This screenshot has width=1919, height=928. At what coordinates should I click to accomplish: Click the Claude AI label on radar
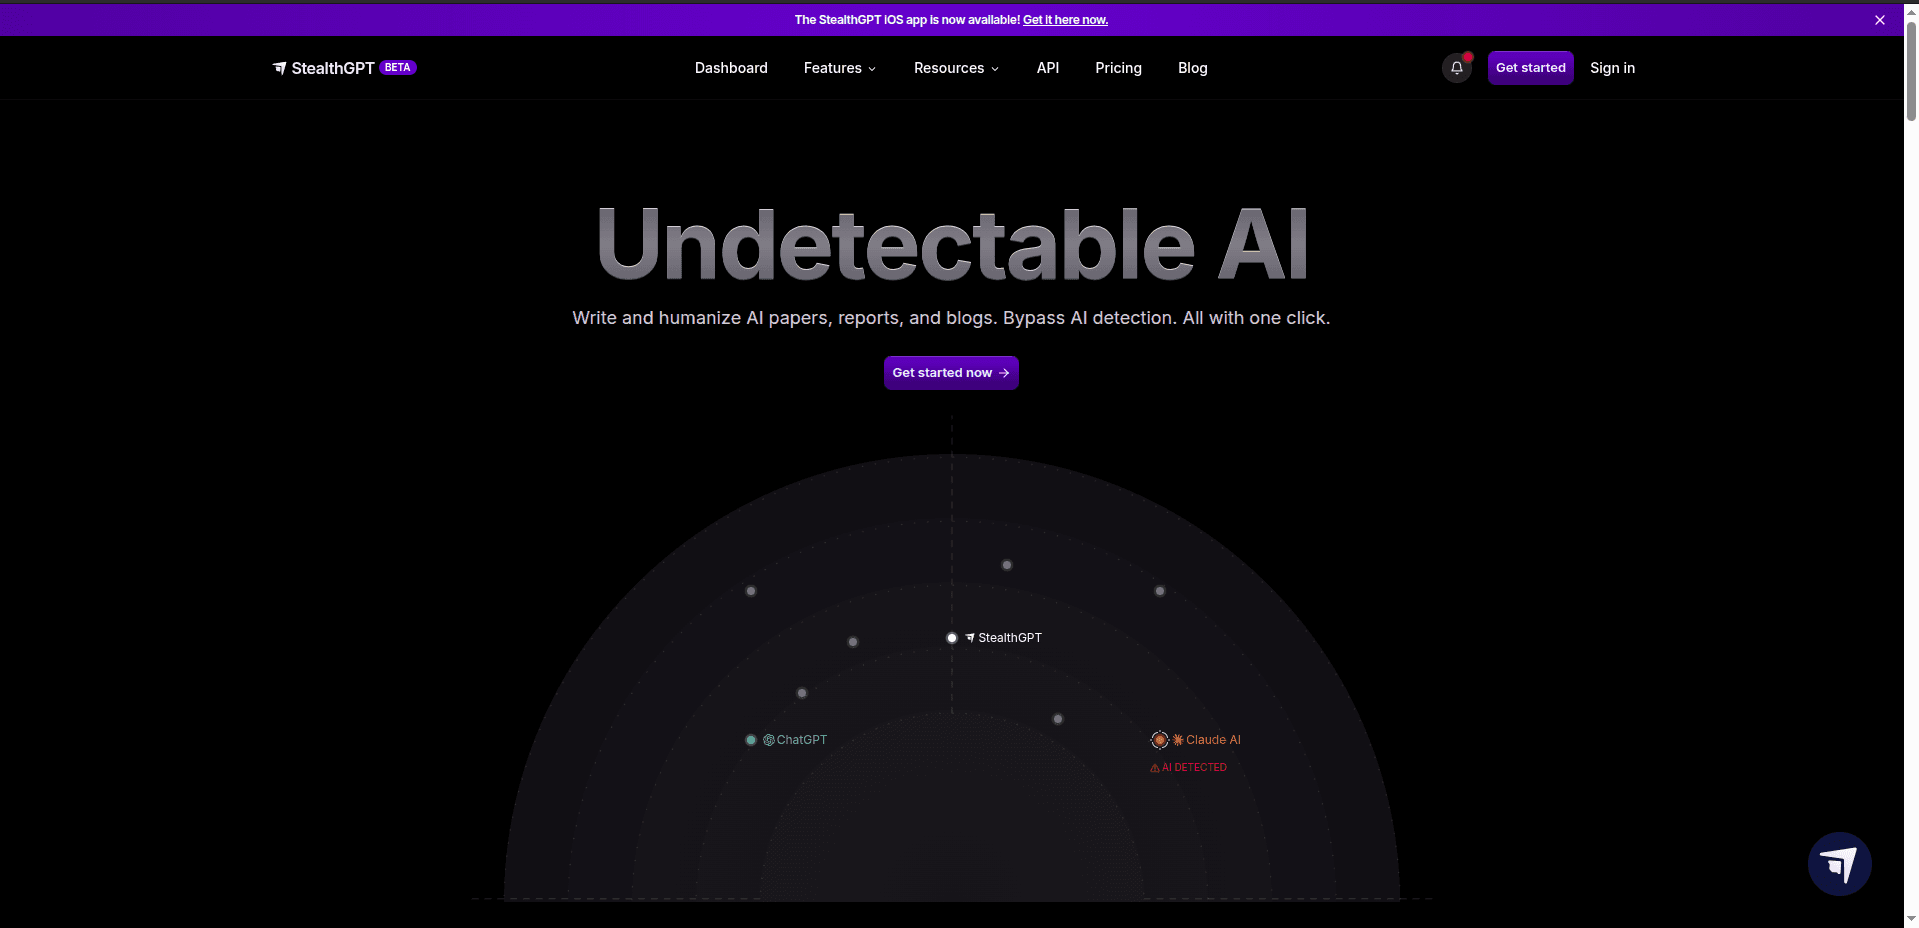click(1213, 740)
